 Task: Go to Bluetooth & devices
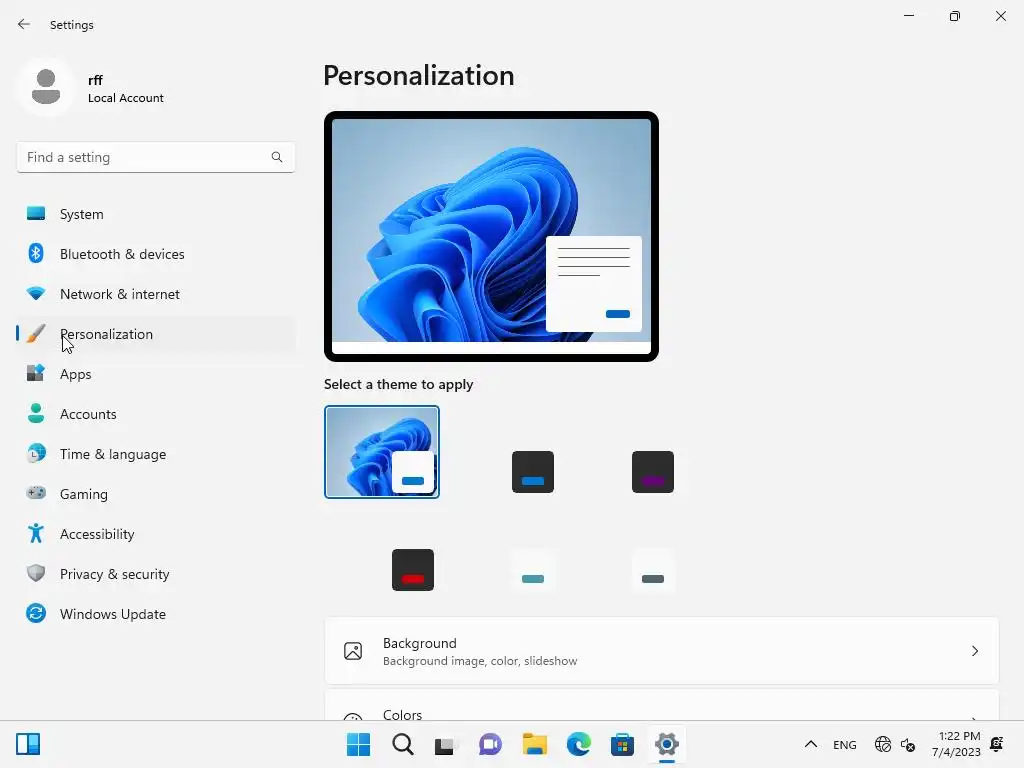pyautogui.click(x=156, y=254)
